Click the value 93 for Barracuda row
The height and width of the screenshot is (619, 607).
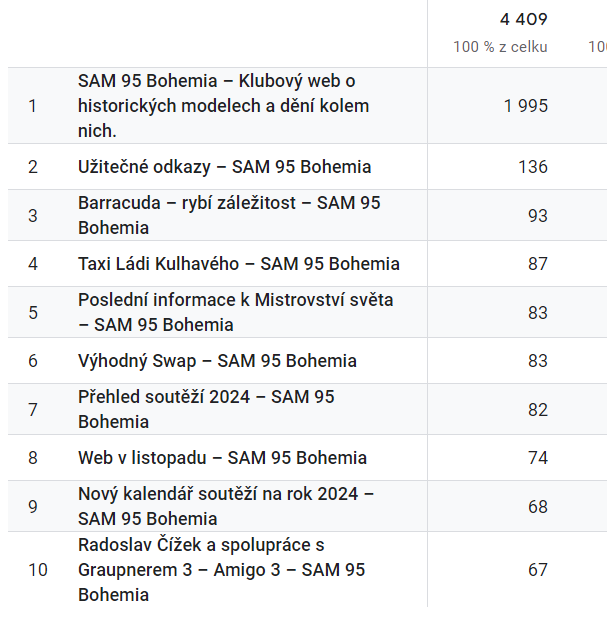538,216
